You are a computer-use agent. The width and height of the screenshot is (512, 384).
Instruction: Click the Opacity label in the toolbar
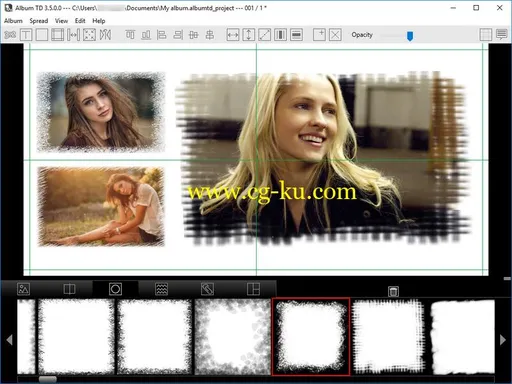click(x=362, y=35)
